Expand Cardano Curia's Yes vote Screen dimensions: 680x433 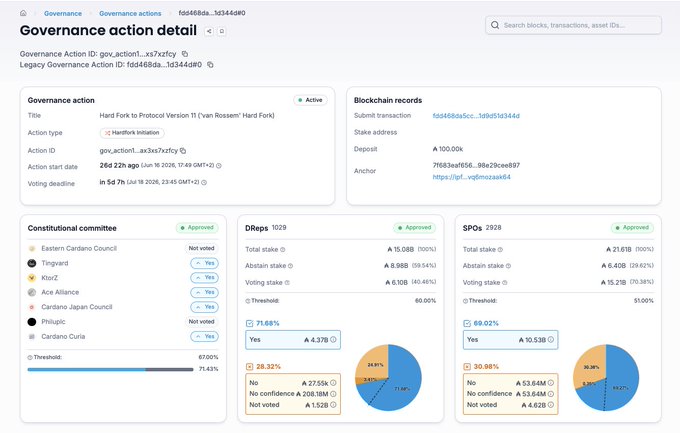click(x=204, y=337)
